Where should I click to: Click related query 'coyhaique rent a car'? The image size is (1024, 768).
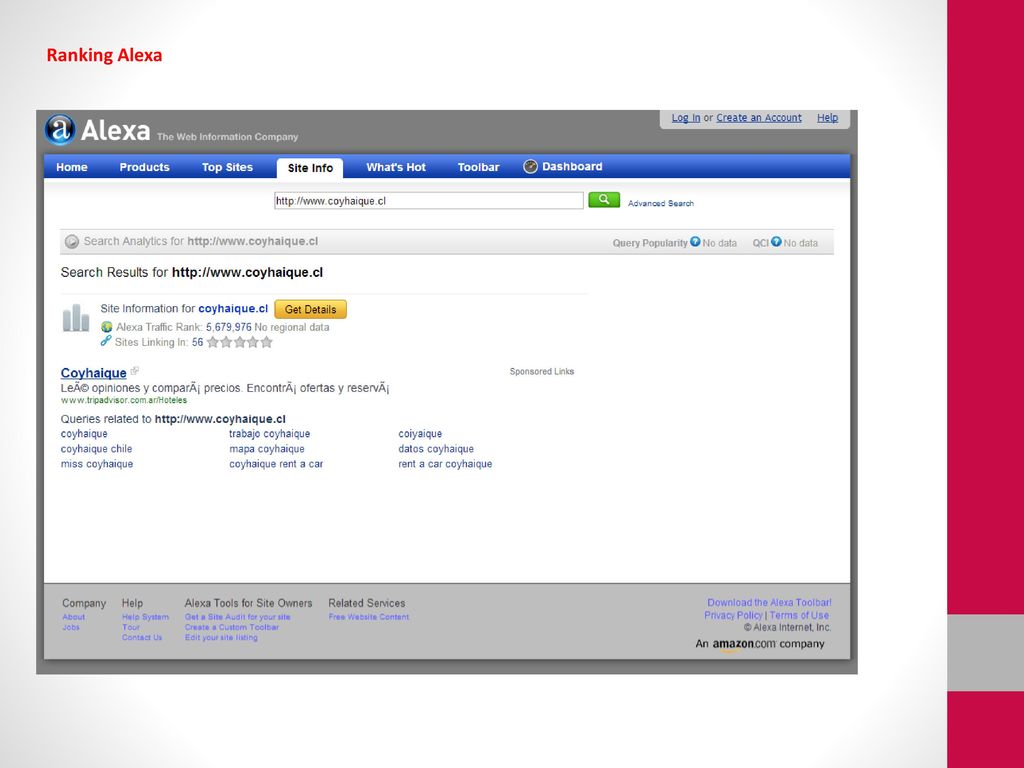coord(276,464)
